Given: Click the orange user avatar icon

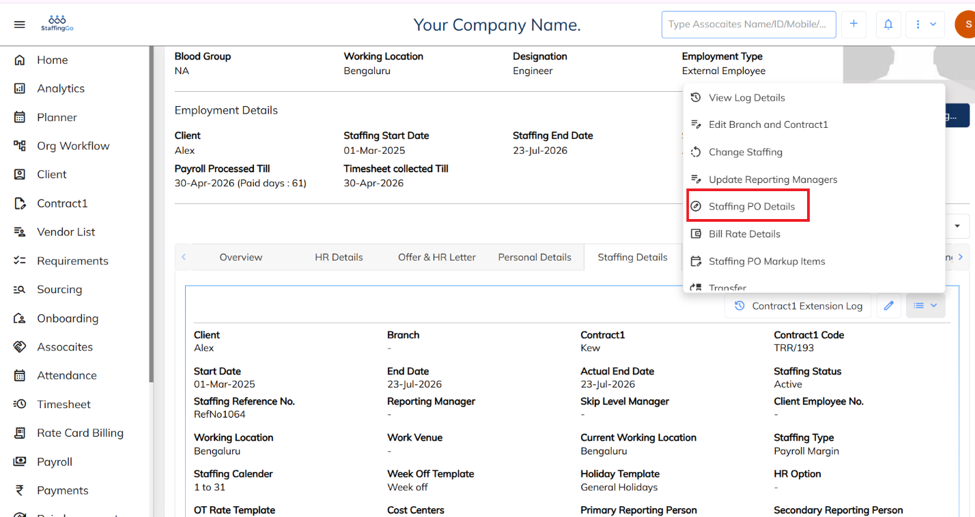Looking at the screenshot, I should [x=966, y=24].
